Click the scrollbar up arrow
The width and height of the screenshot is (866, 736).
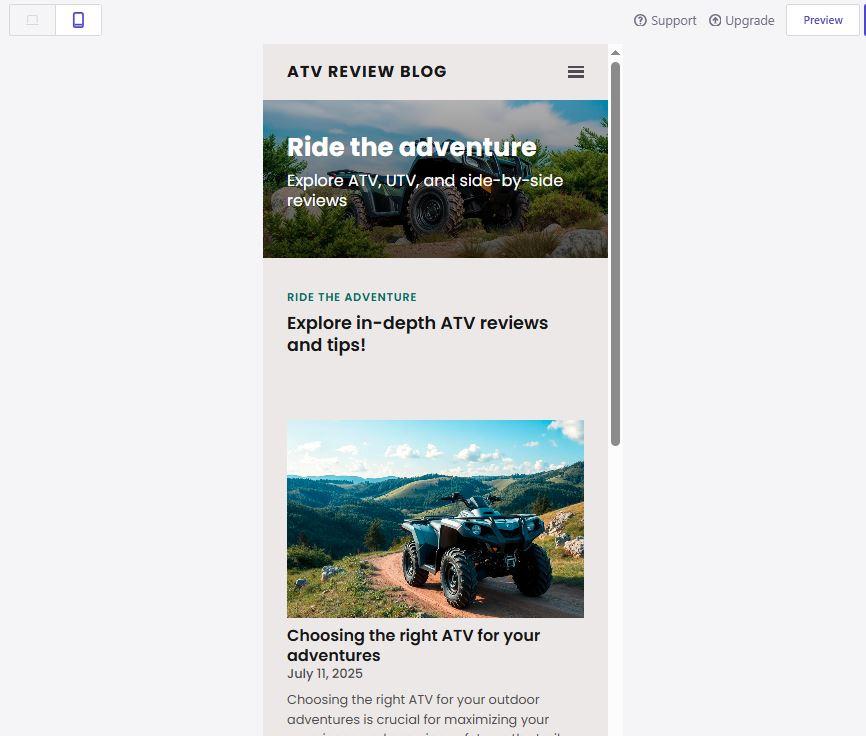615,53
